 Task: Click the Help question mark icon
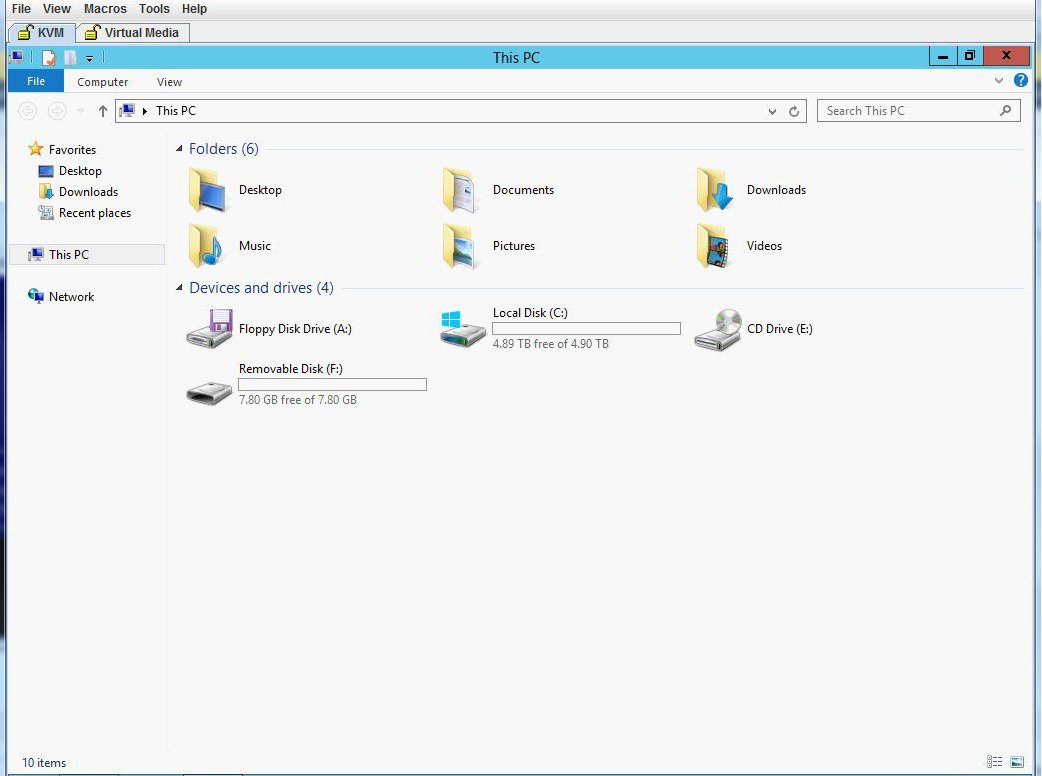tap(1021, 80)
